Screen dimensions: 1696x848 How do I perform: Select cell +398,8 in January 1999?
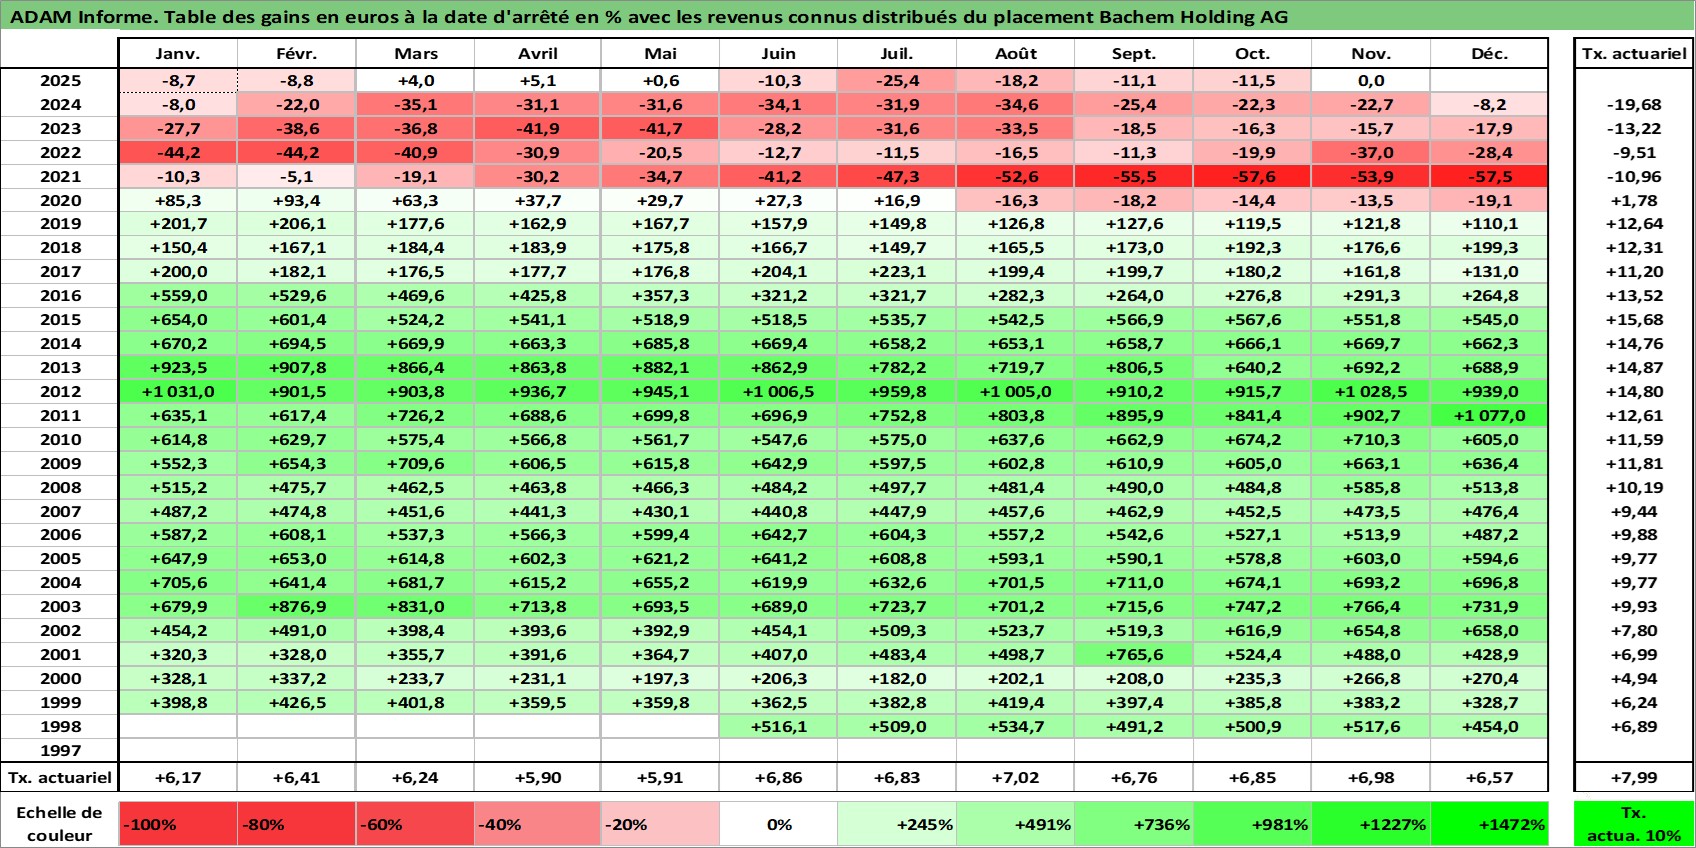[x=178, y=703]
